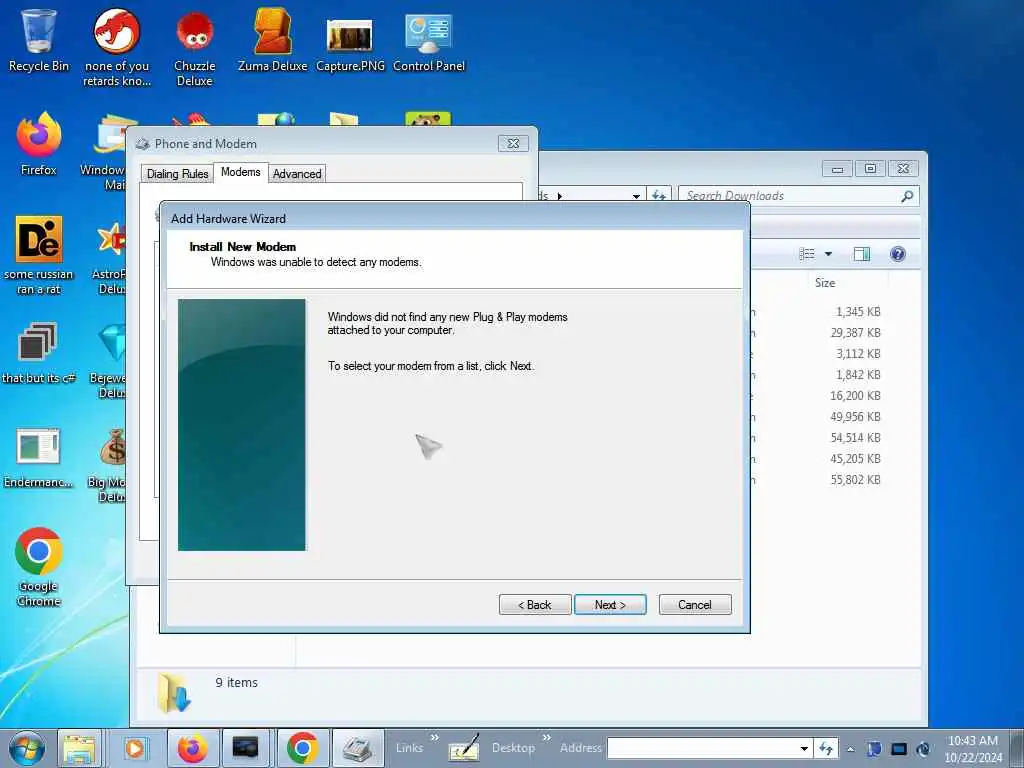Select the file sized 45,205 KB

(x=855, y=458)
